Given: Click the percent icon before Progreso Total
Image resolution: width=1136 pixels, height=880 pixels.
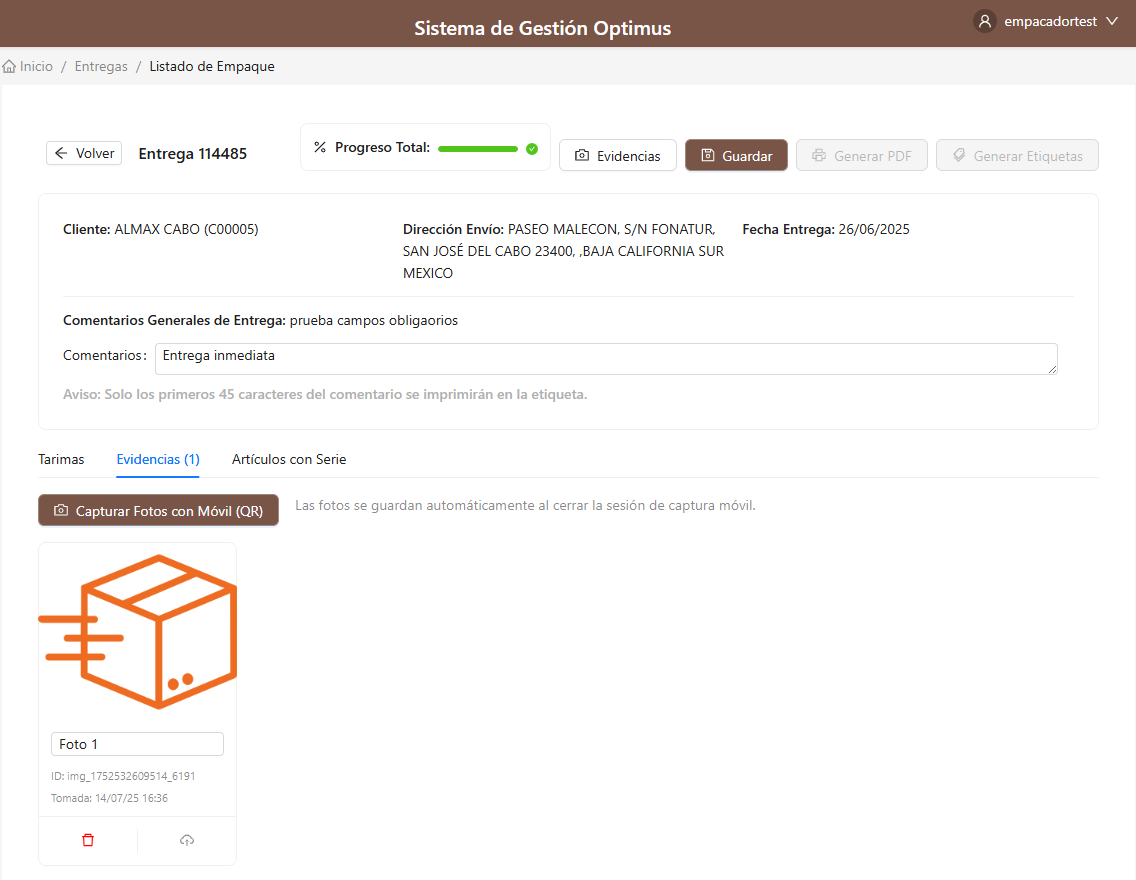Looking at the screenshot, I should coord(320,147).
